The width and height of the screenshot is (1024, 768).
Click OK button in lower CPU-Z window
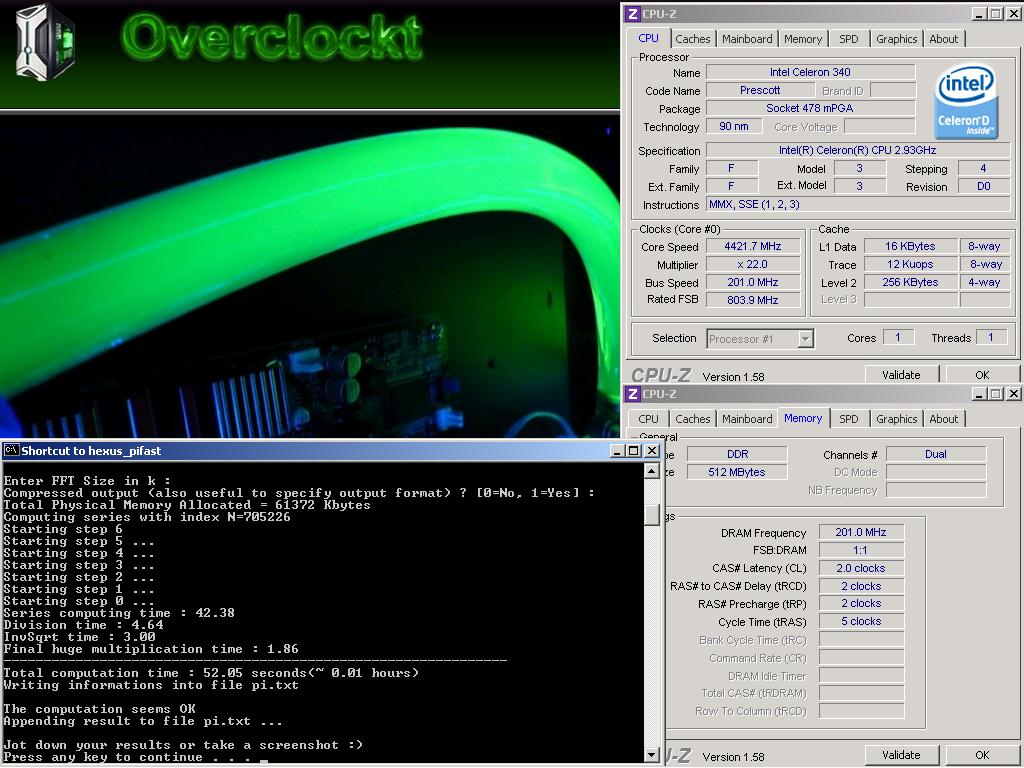tap(982, 755)
